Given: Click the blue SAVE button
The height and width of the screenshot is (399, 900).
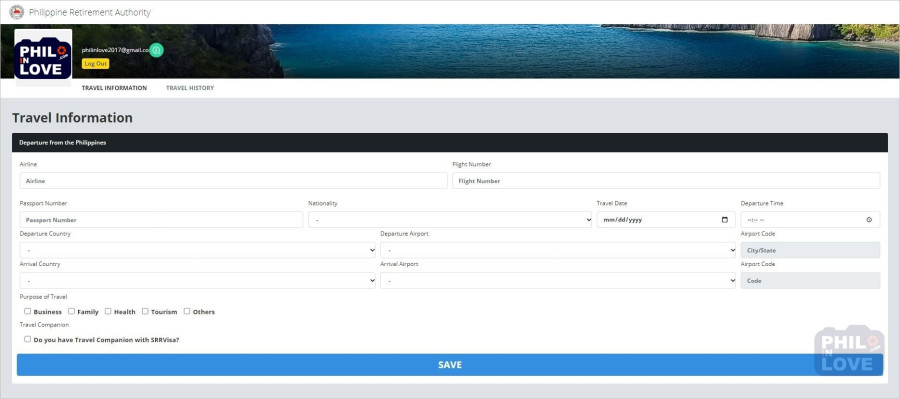Looking at the screenshot, I should [450, 365].
